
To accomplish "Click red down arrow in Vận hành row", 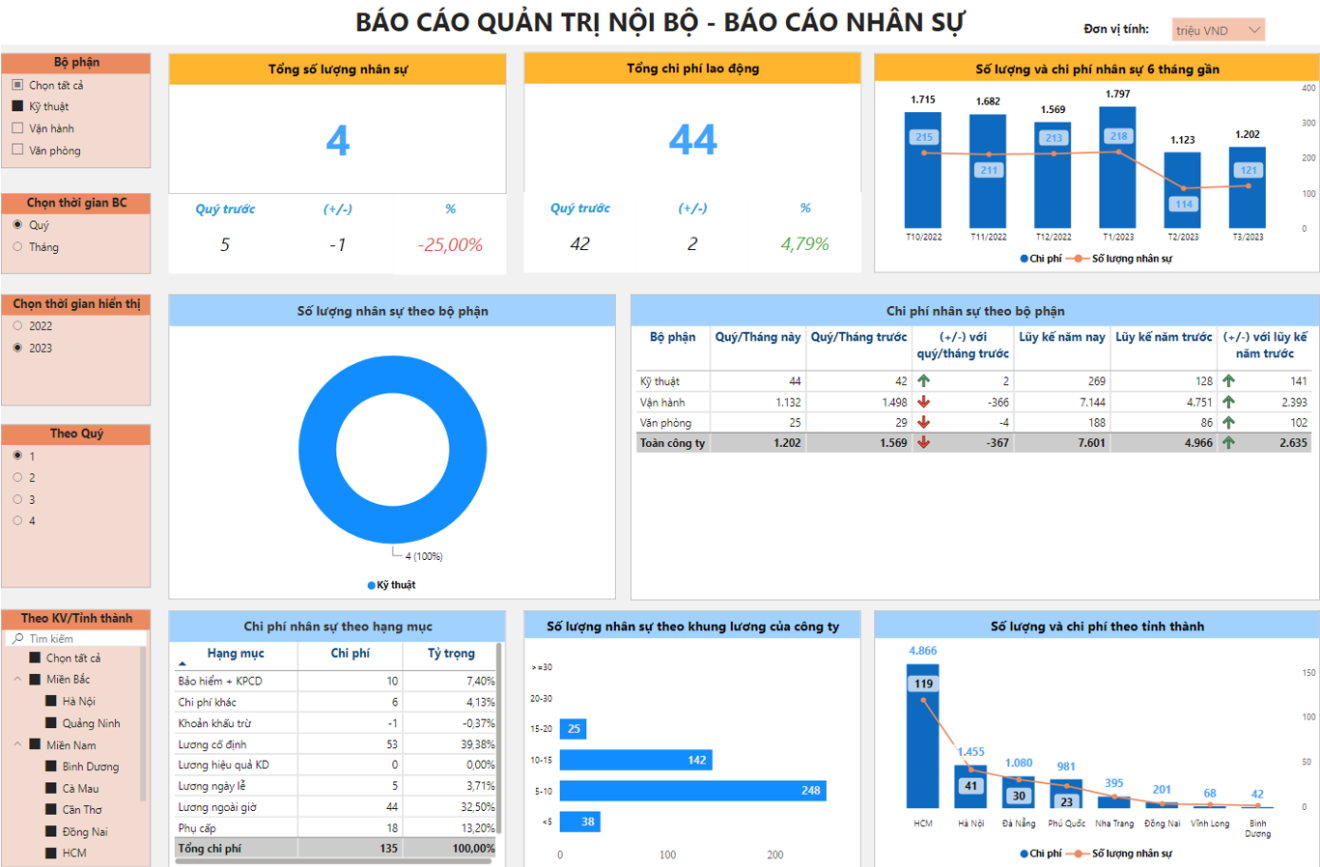I will point(923,402).
